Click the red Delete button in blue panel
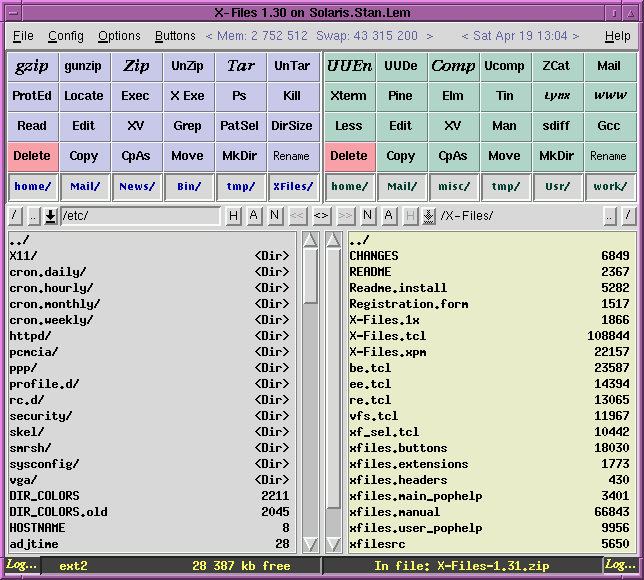This screenshot has height=580, width=644. click(32, 156)
